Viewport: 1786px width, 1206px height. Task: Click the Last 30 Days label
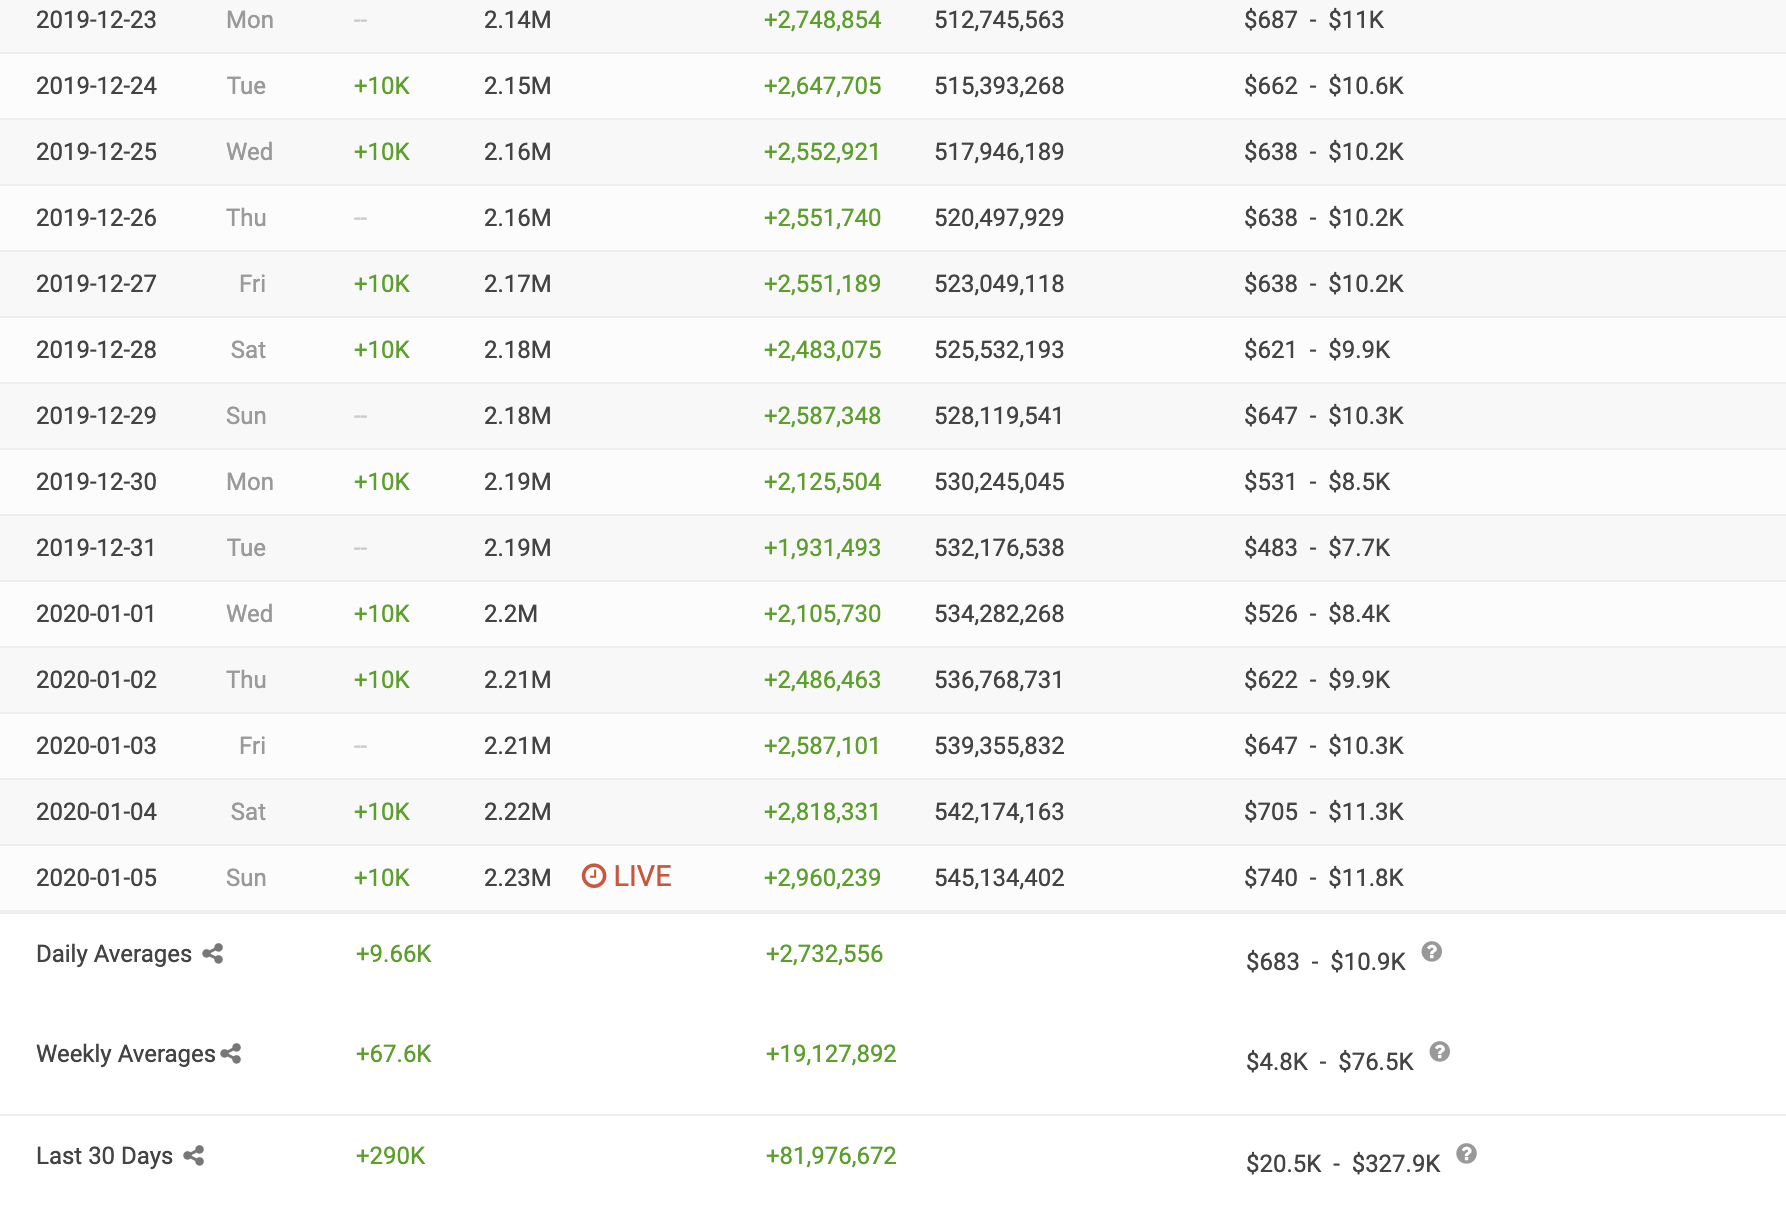104,1156
